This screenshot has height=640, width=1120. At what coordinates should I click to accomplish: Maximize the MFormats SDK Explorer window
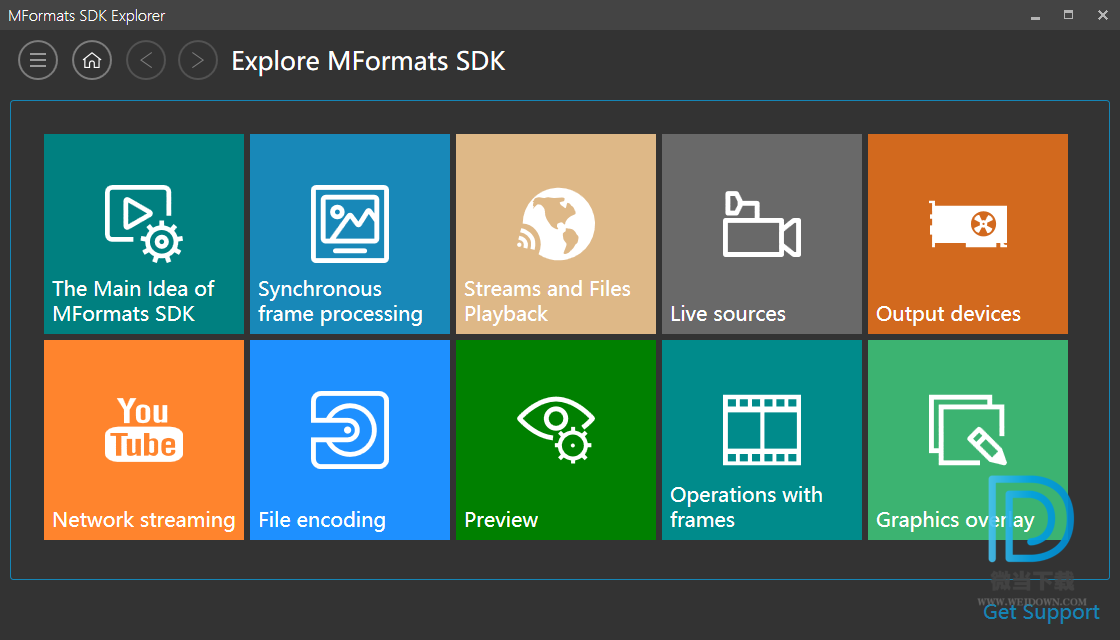(x=1069, y=15)
